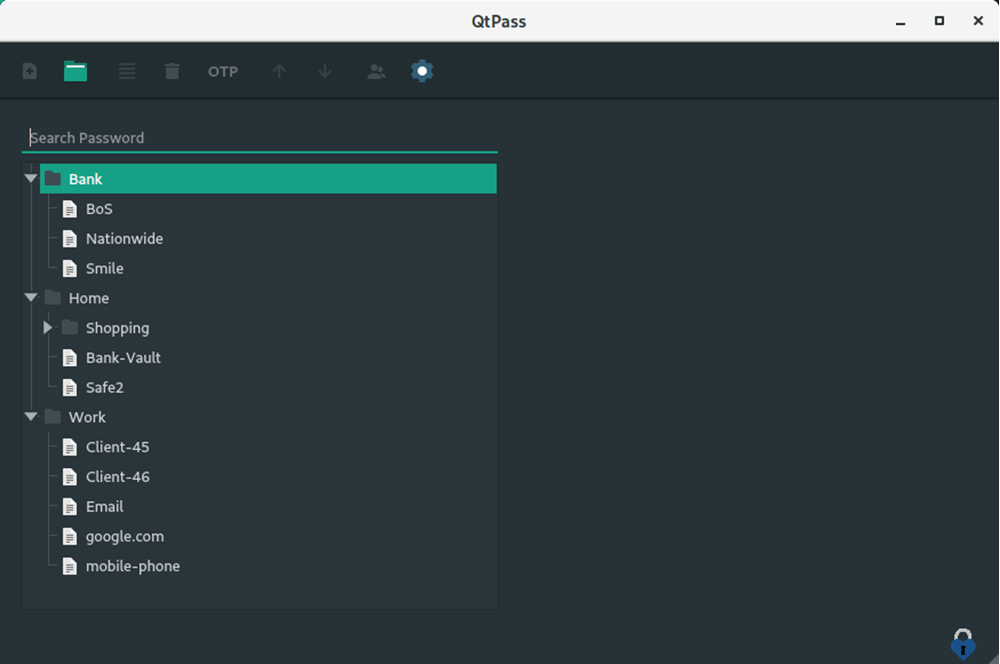Focus the Search Password field
The image size is (1000, 664).
pos(260,138)
